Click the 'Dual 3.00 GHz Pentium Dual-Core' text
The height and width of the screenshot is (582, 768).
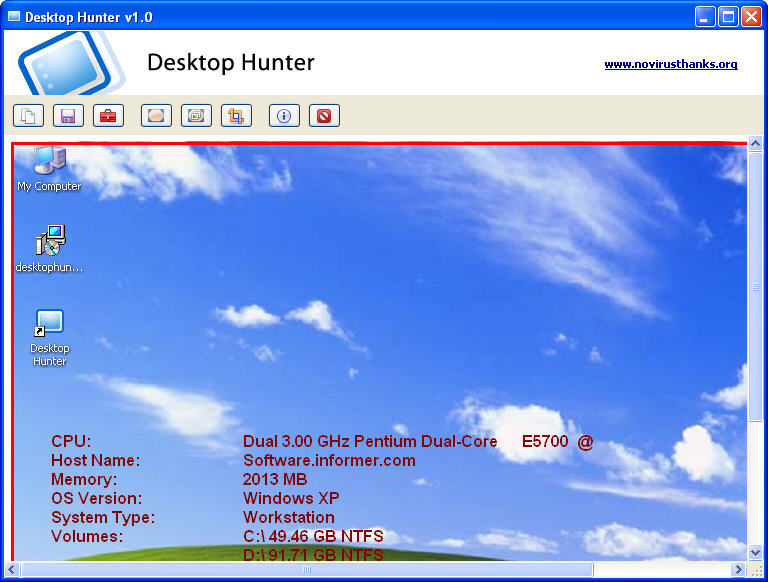tap(370, 441)
